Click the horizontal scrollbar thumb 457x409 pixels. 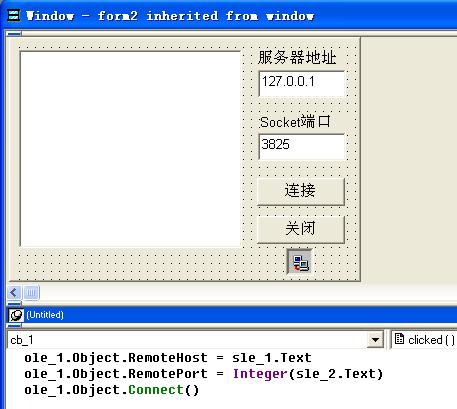click(x=31, y=293)
